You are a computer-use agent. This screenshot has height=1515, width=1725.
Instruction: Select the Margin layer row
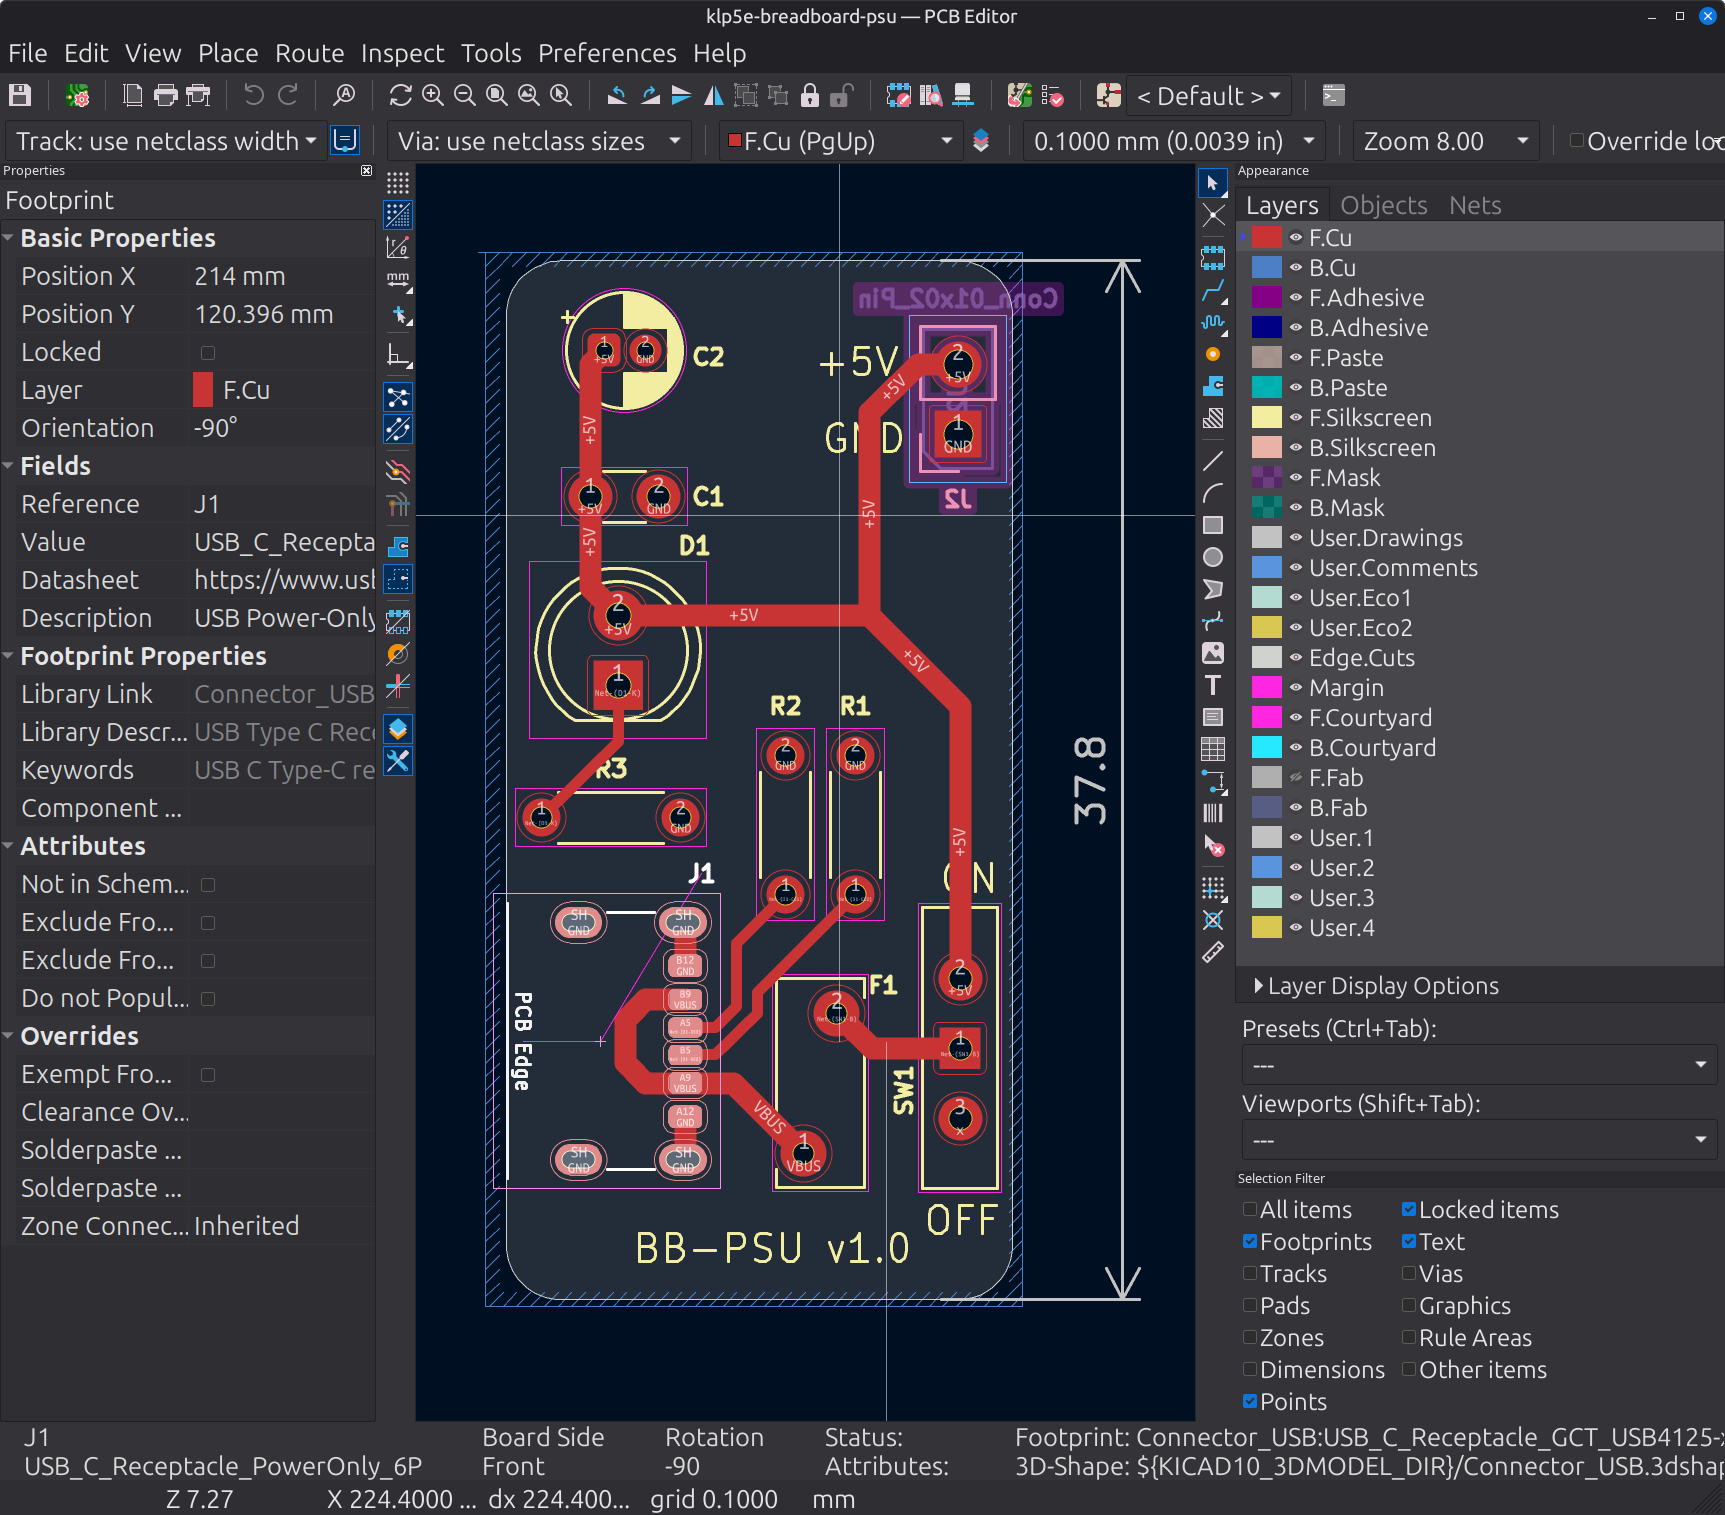[x=1480, y=688]
